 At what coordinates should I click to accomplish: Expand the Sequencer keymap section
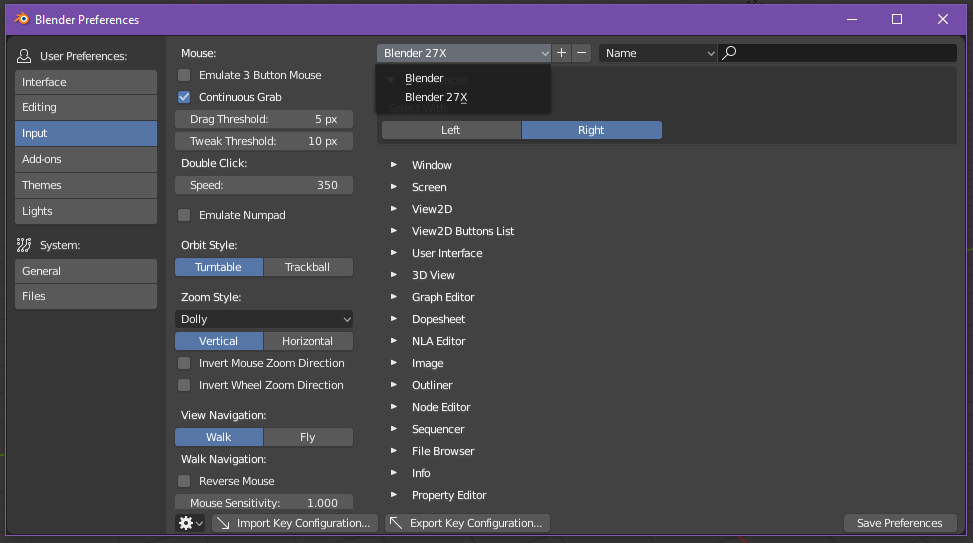click(x=394, y=429)
